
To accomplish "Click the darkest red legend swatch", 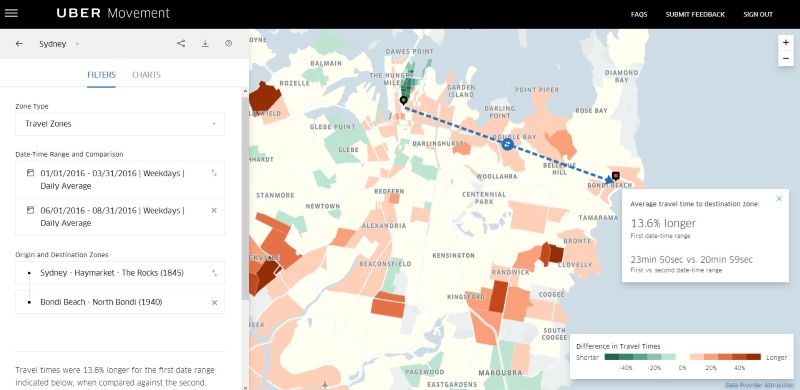I will (754, 357).
